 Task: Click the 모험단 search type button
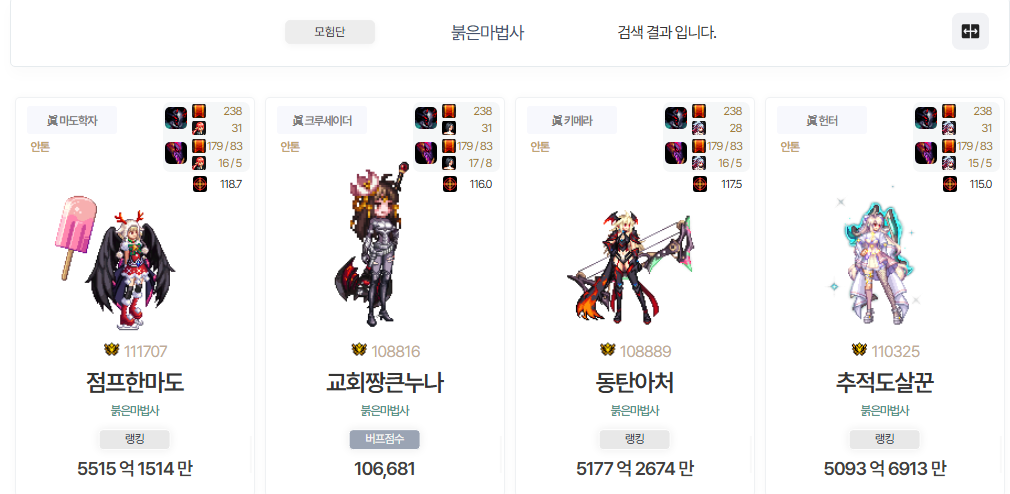[x=330, y=32]
